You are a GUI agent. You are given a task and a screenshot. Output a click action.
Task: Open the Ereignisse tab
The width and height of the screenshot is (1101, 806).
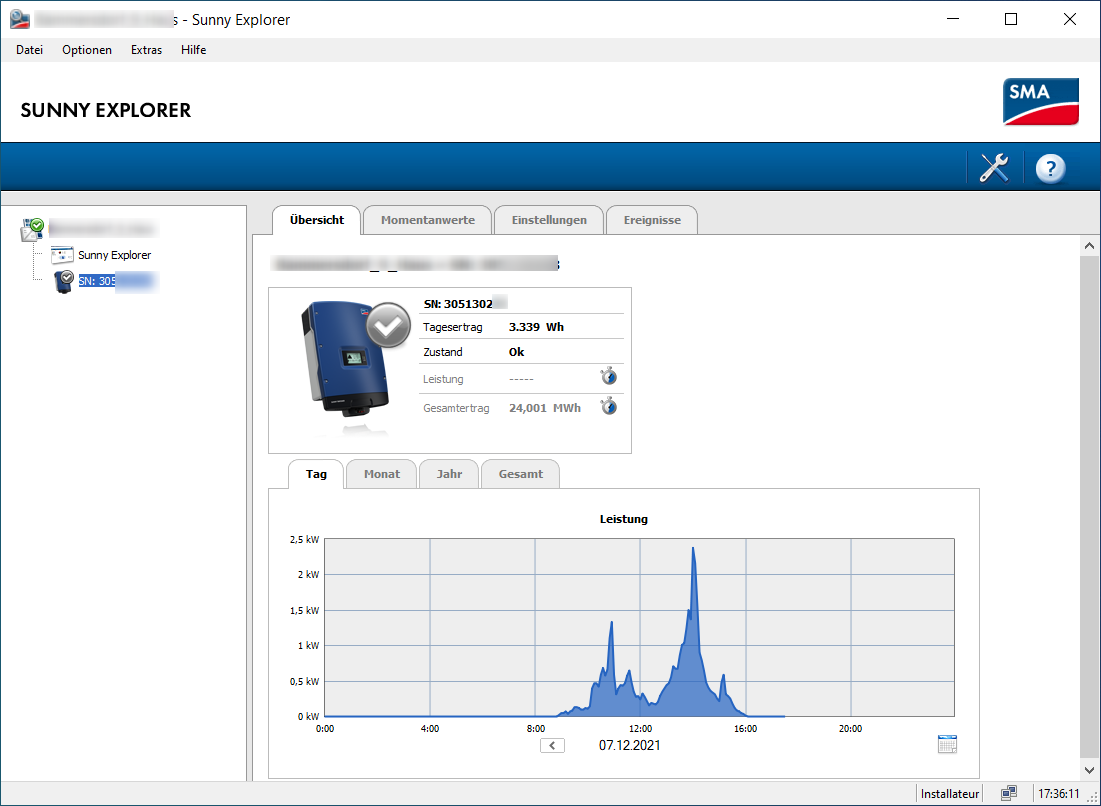(652, 220)
